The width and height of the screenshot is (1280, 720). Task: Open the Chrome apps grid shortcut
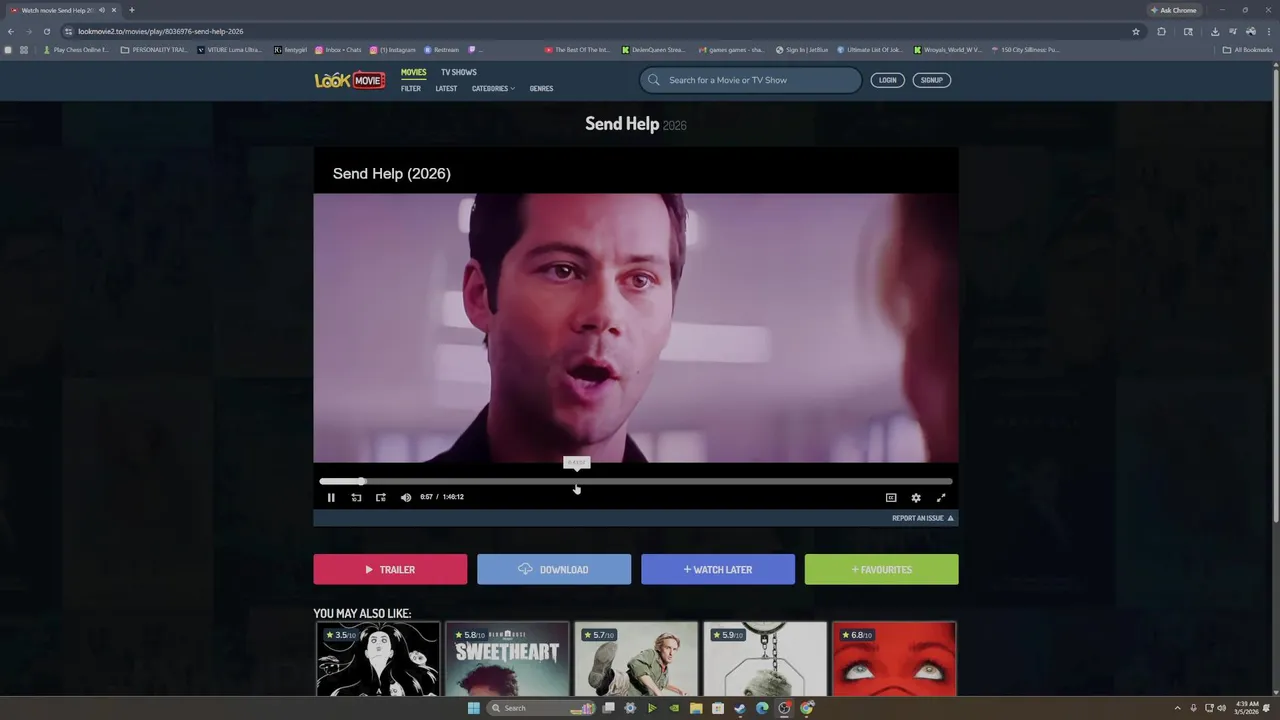(x=23, y=49)
